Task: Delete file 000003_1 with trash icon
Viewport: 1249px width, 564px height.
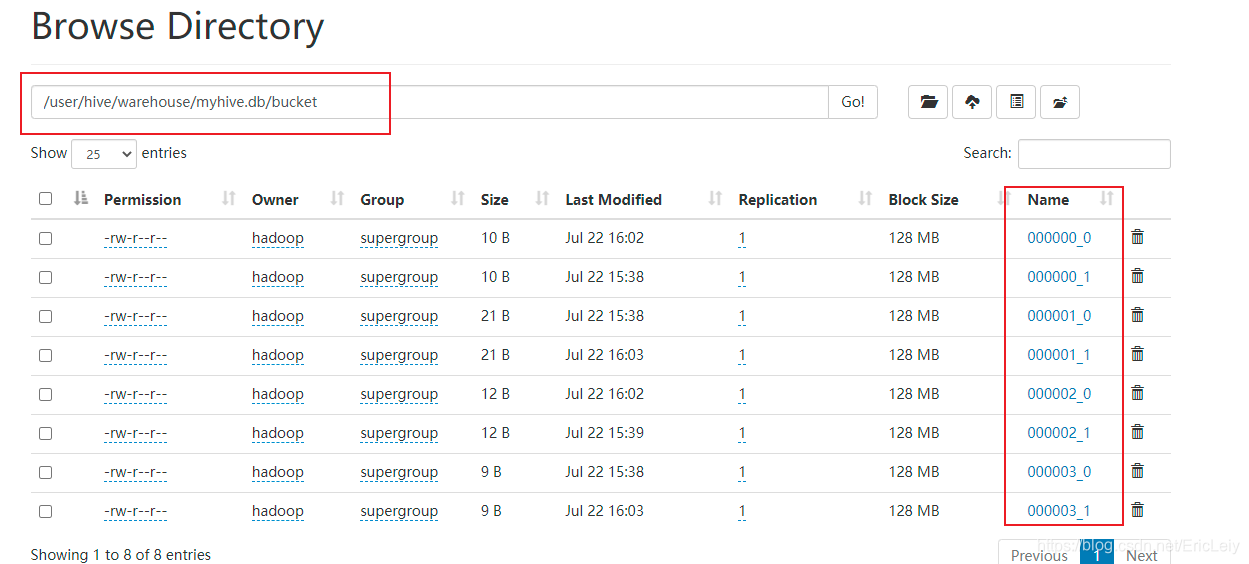Action: 1137,510
